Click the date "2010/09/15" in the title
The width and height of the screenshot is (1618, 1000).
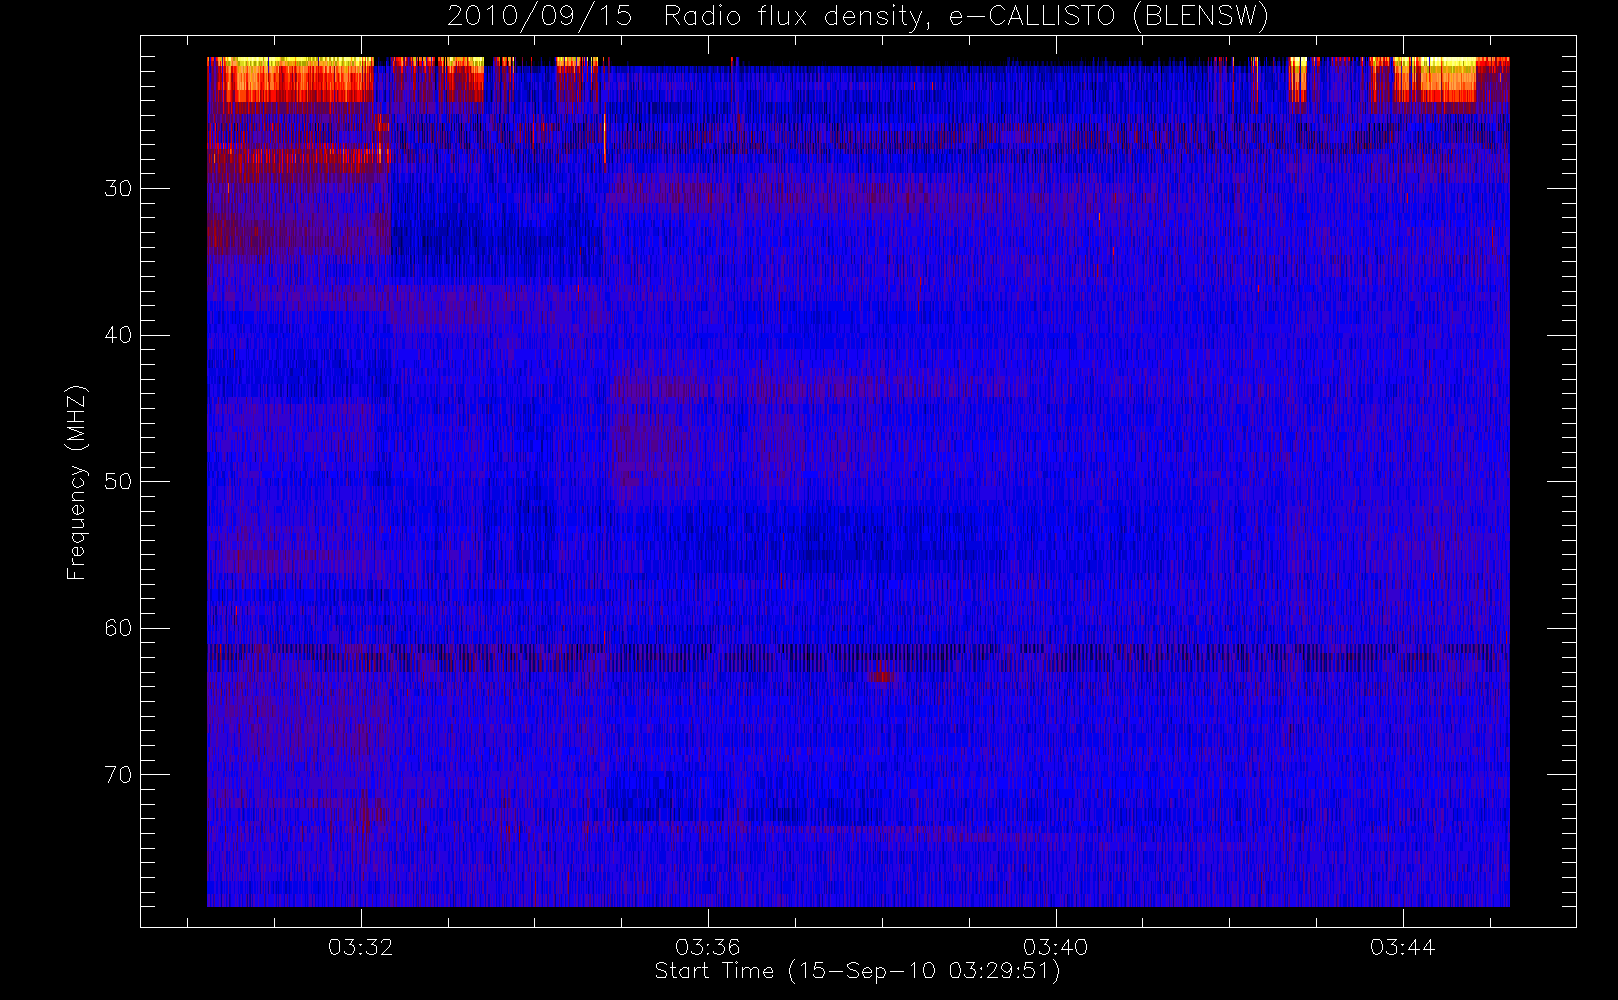point(539,16)
